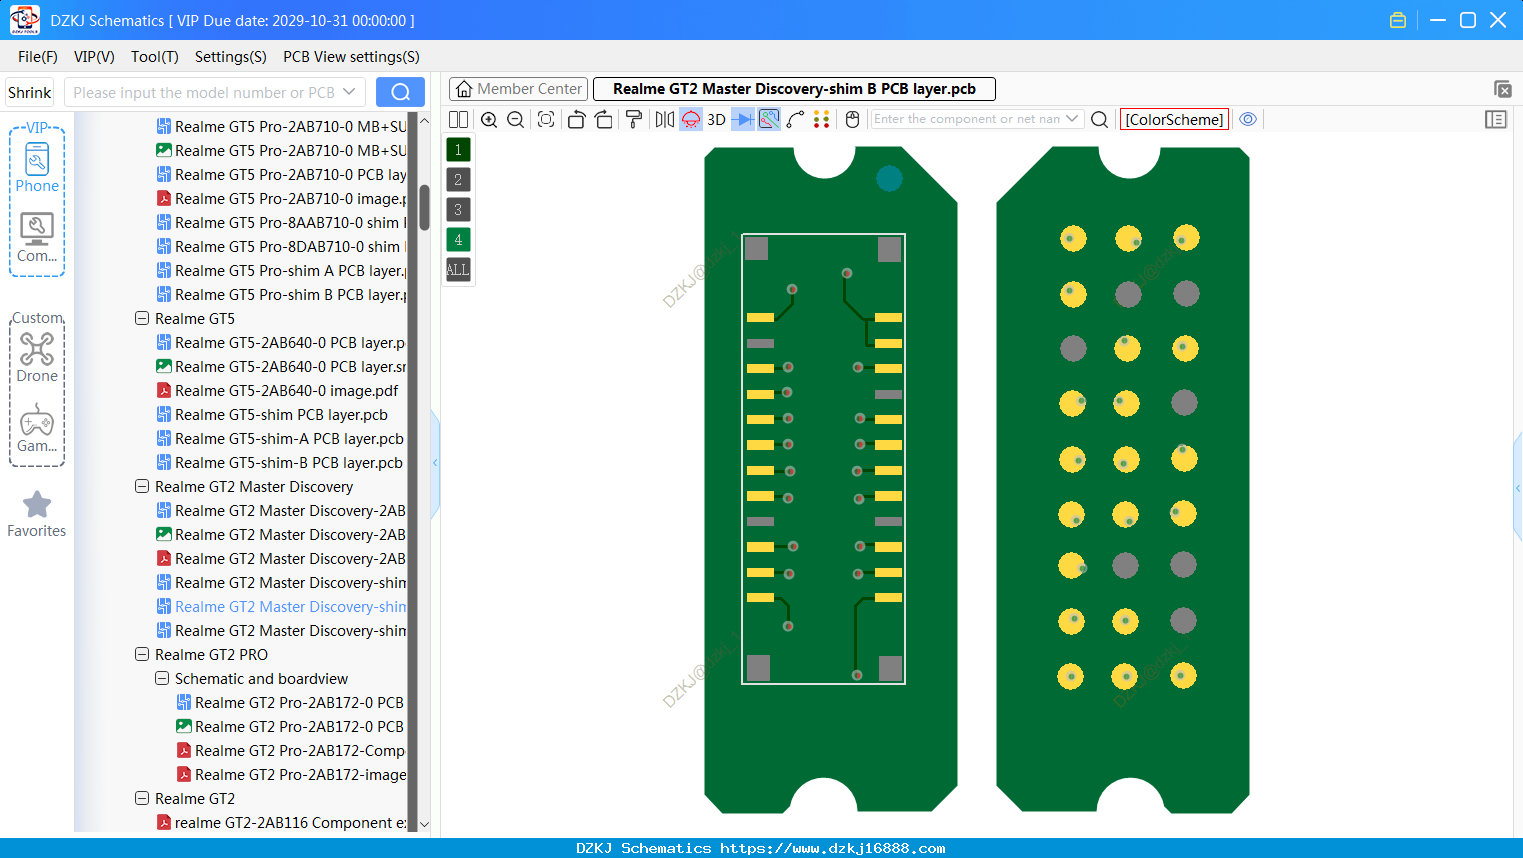Open the VIP(V) menu
Image resolution: width=1523 pixels, height=858 pixels.
pyautogui.click(x=94, y=57)
